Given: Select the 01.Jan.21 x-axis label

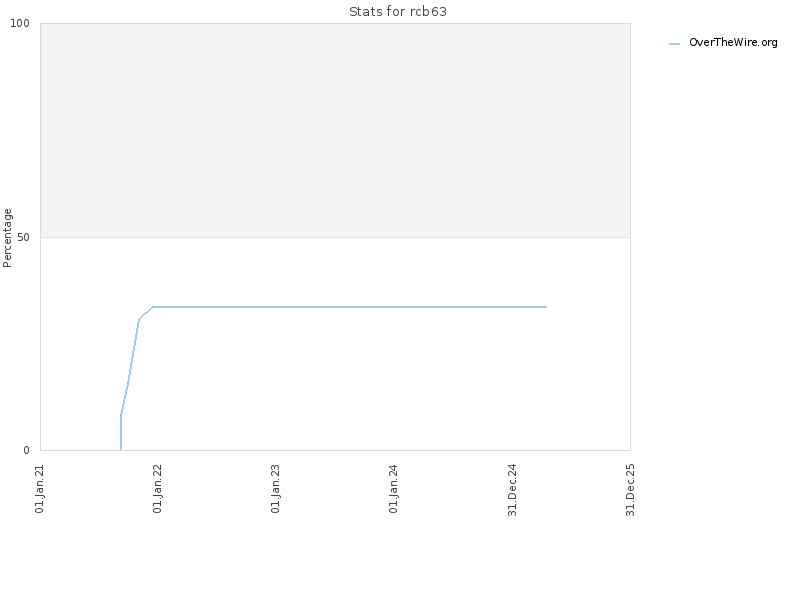Looking at the screenshot, I should tap(40, 489).
